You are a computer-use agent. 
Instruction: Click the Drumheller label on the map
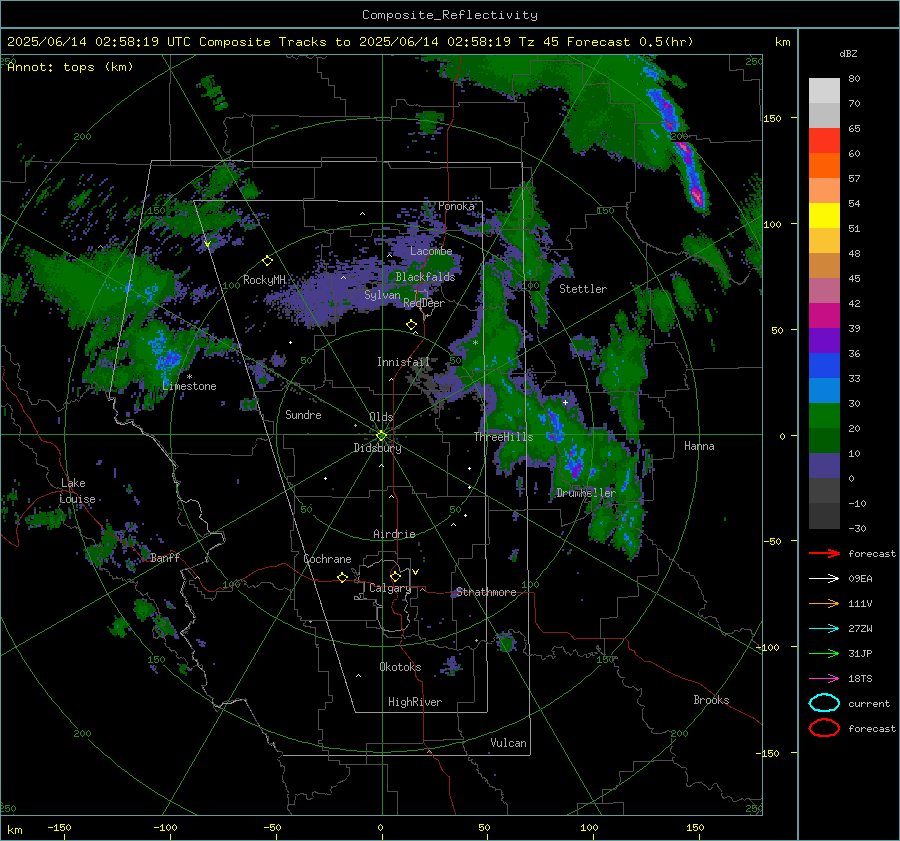[x=586, y=493]
